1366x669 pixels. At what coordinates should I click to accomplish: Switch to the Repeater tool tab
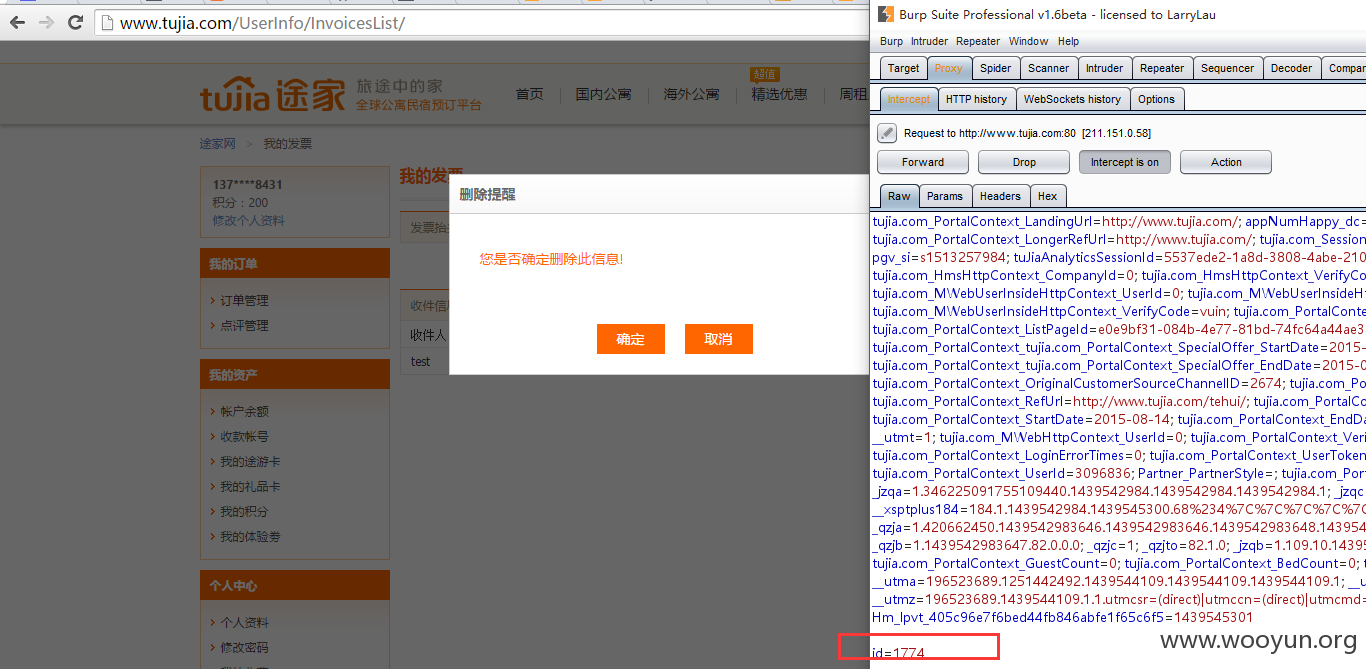(1162, 68)
